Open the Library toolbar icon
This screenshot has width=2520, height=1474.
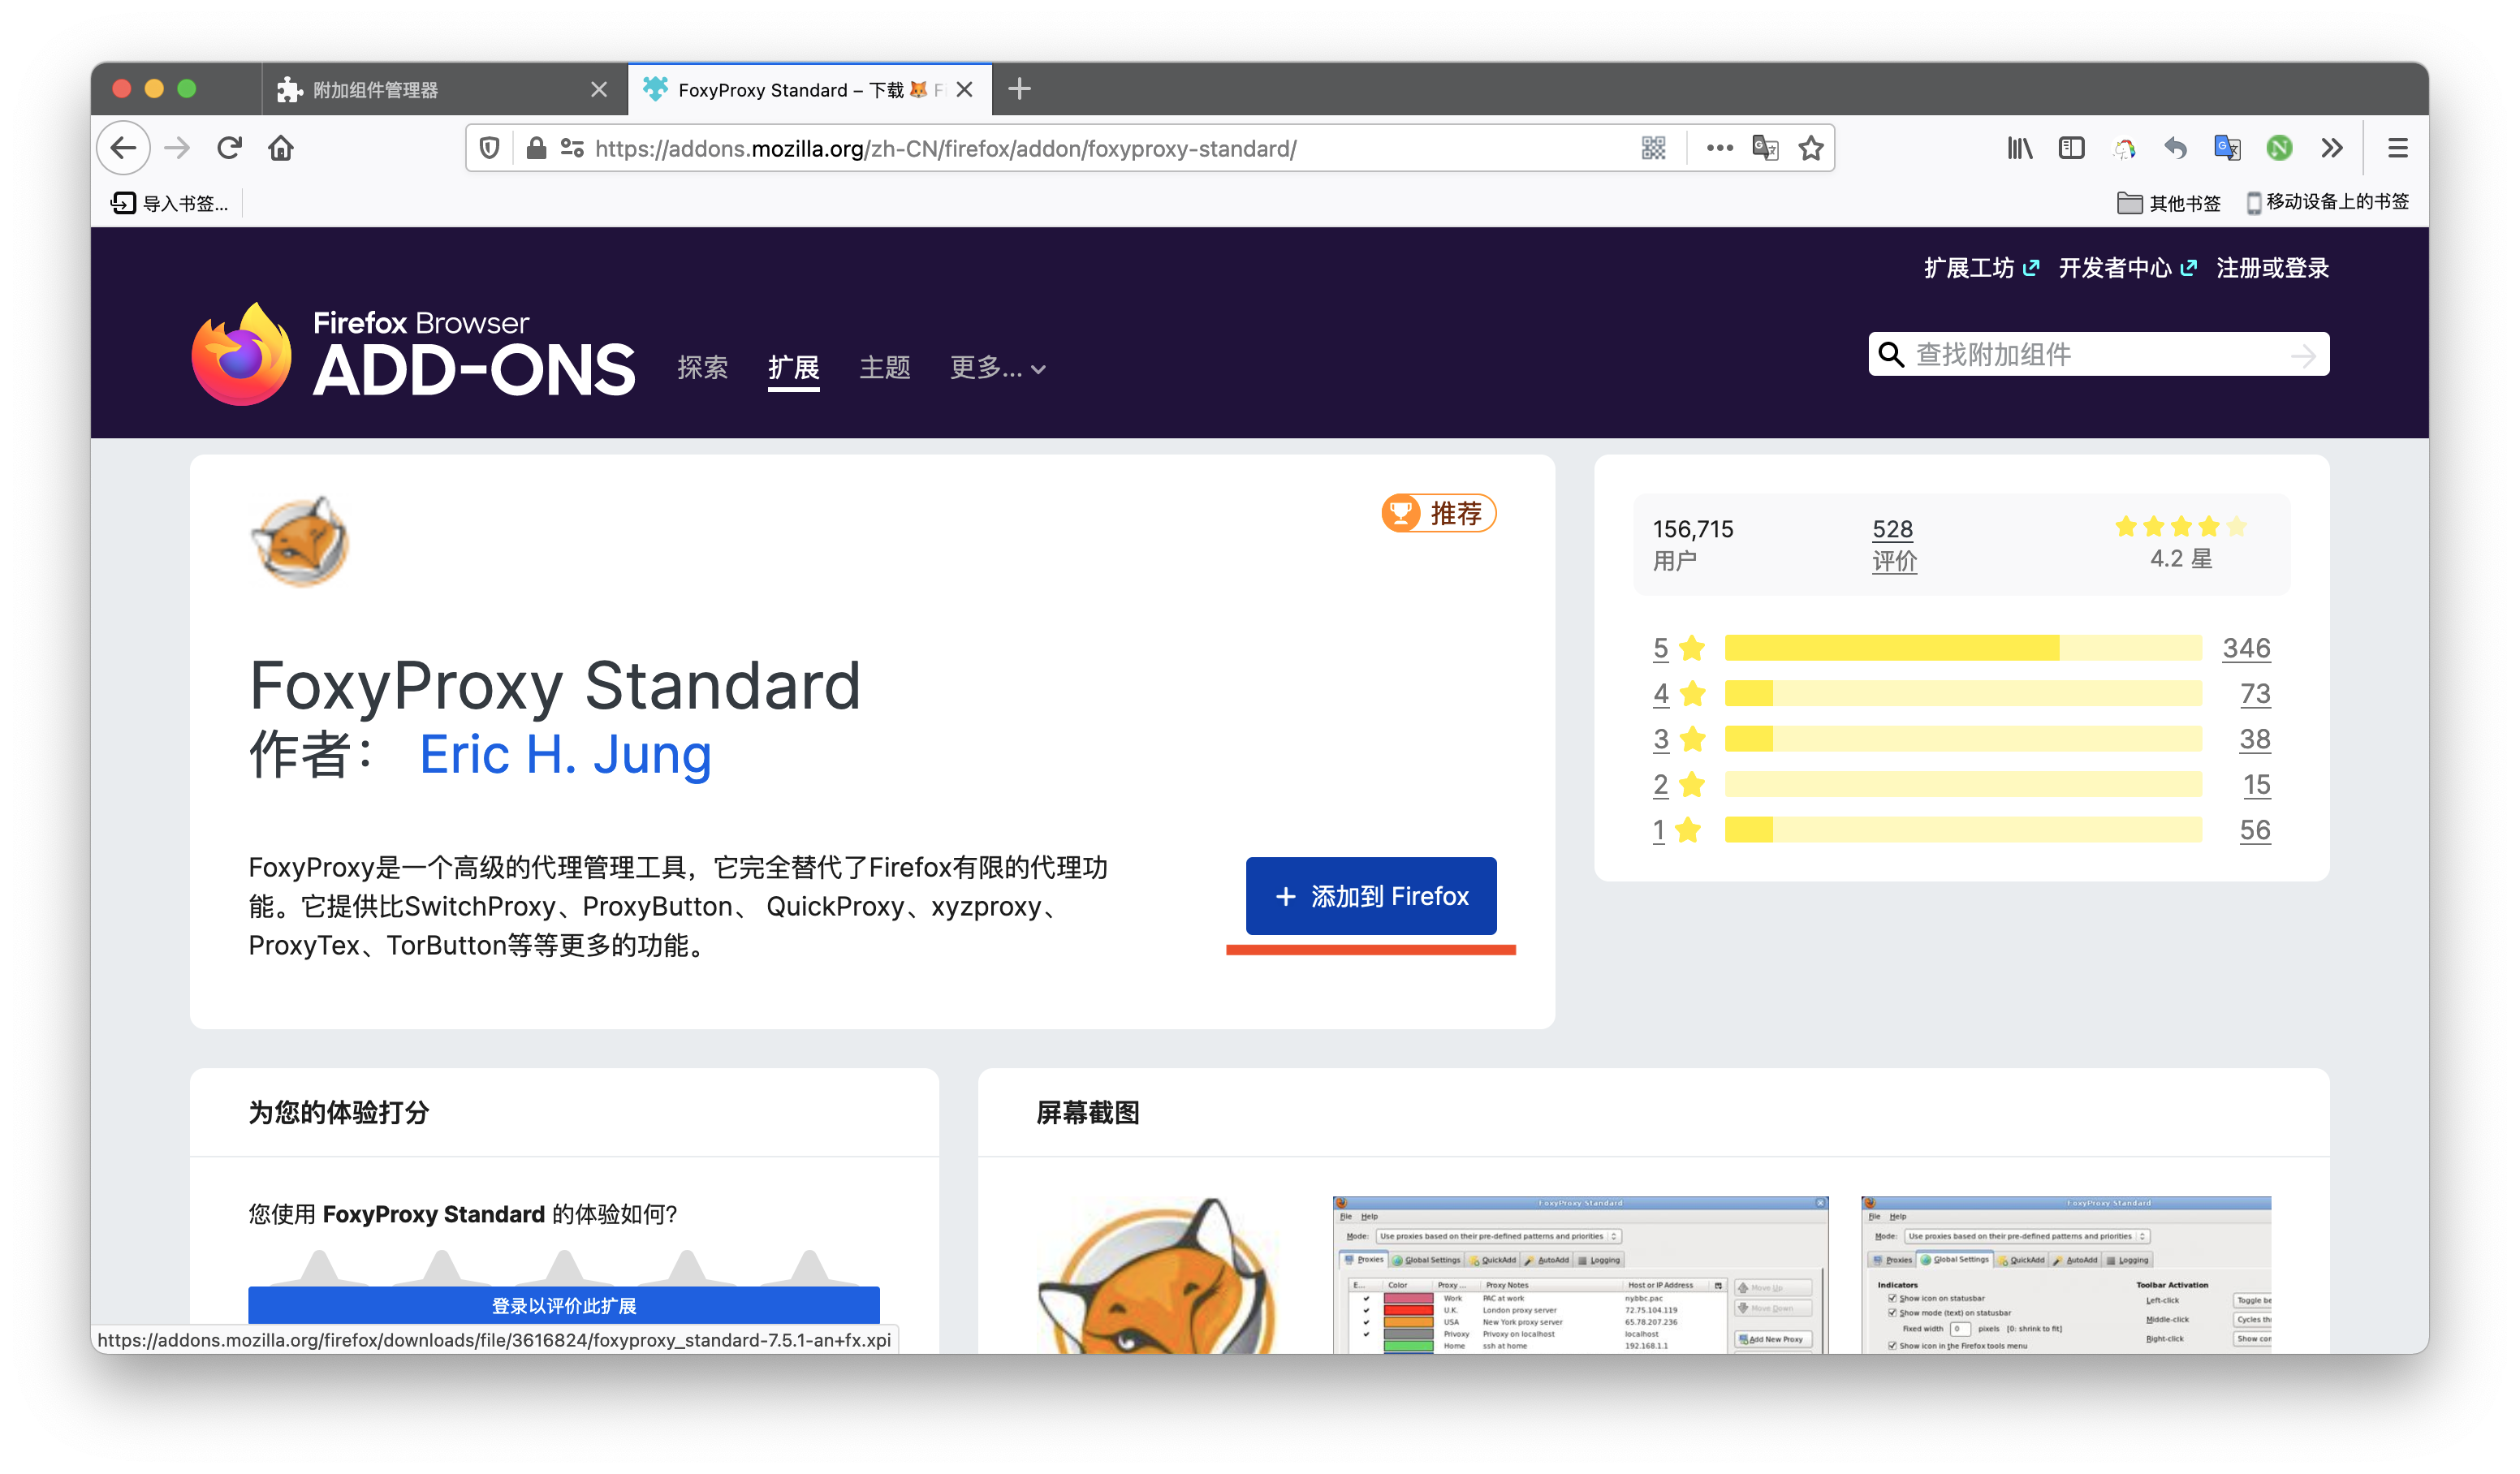[x=2019, y=148]
